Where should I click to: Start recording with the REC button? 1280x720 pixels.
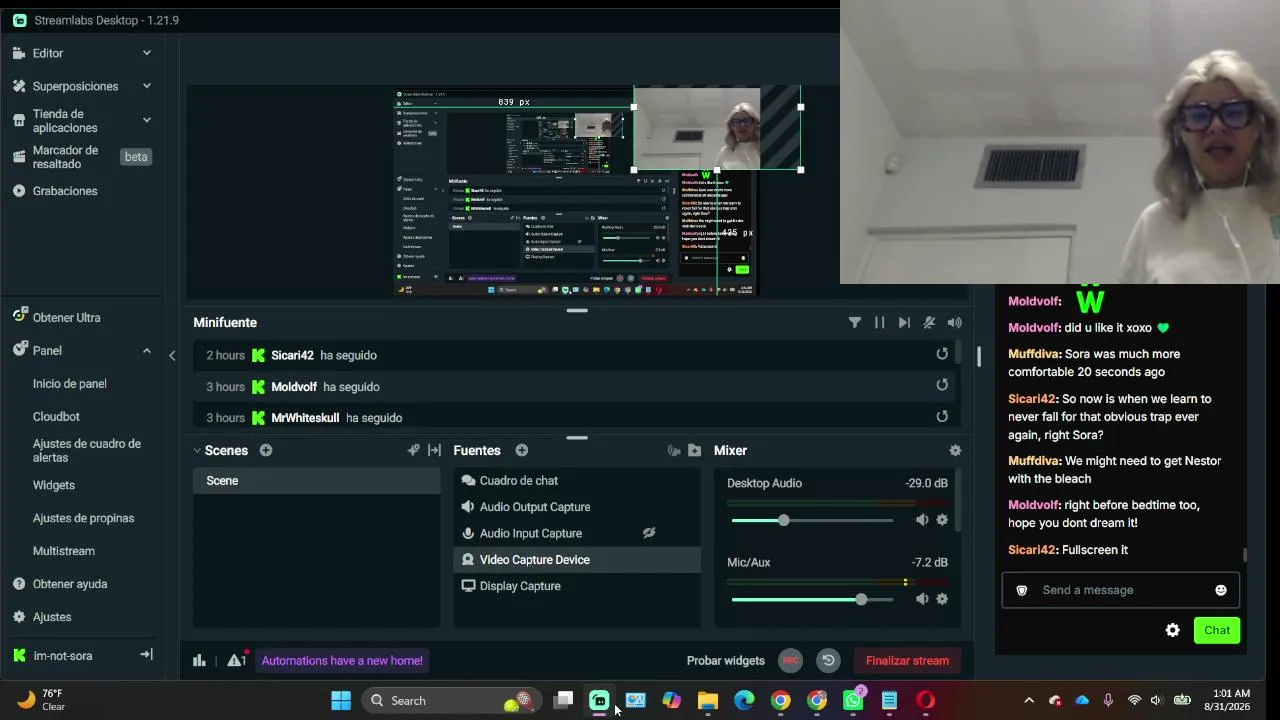pyautogui.click(x=790, y=660)
